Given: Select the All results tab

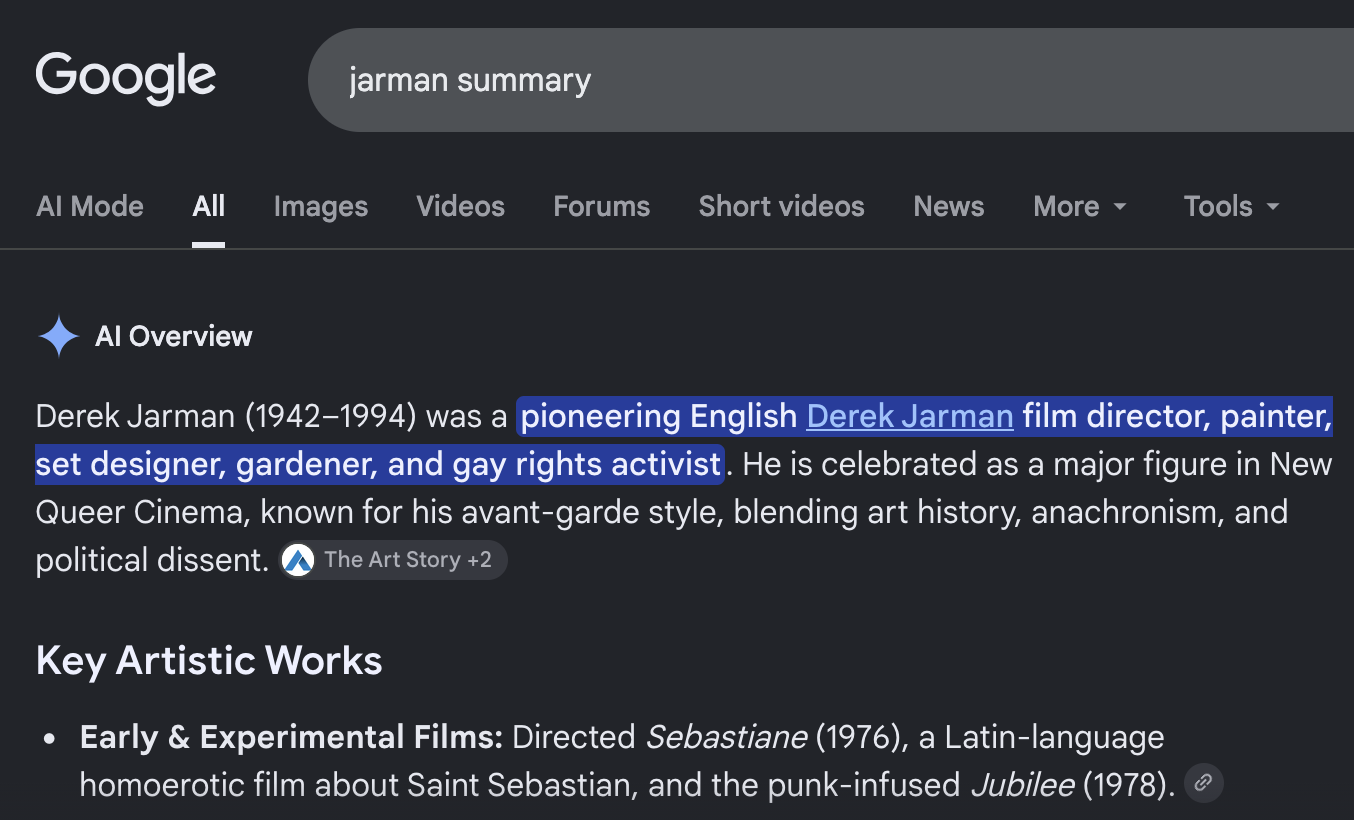Looking at the screenshot, I should [x=208, y=206].
